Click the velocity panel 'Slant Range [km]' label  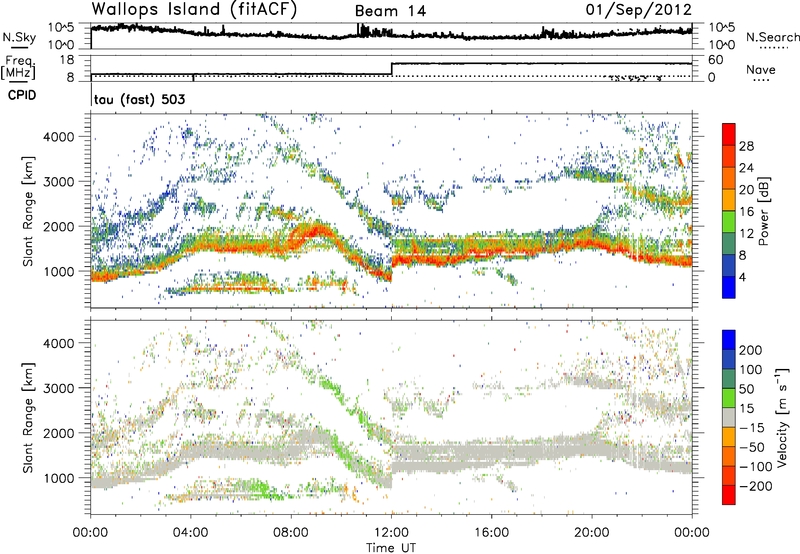28,417
